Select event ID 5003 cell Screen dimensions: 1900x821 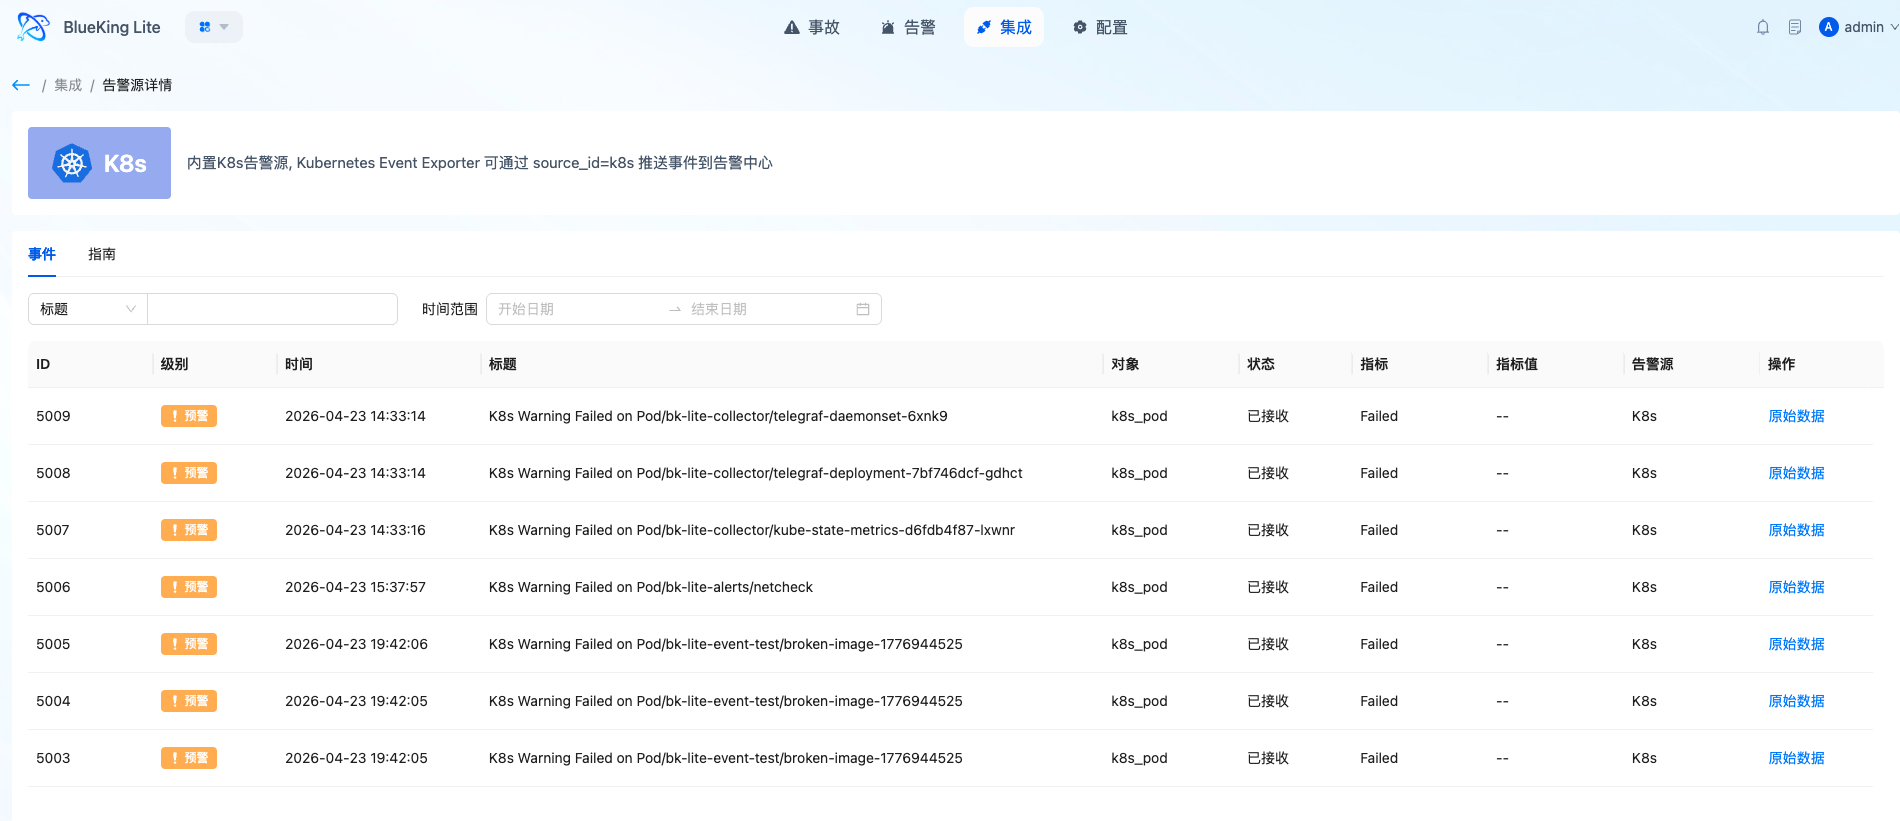53,758
